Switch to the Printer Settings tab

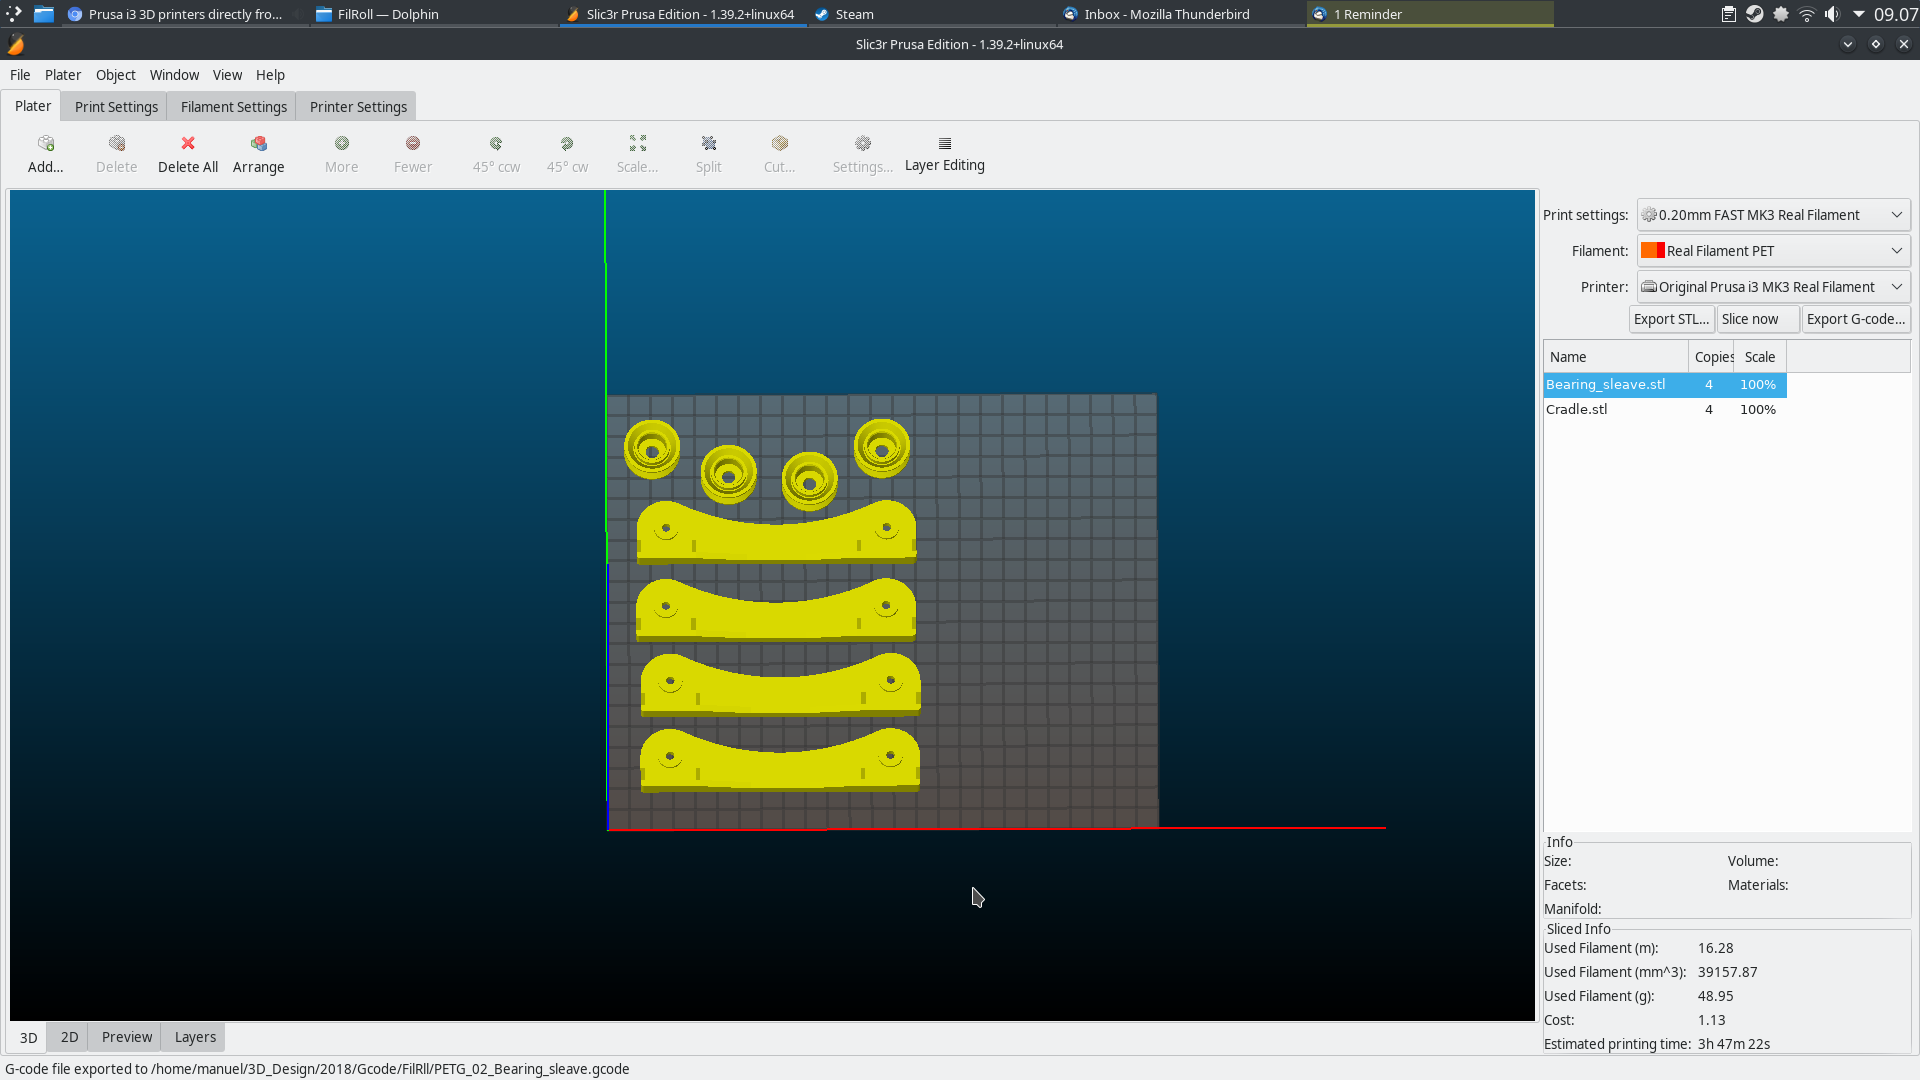pos(358,107)
